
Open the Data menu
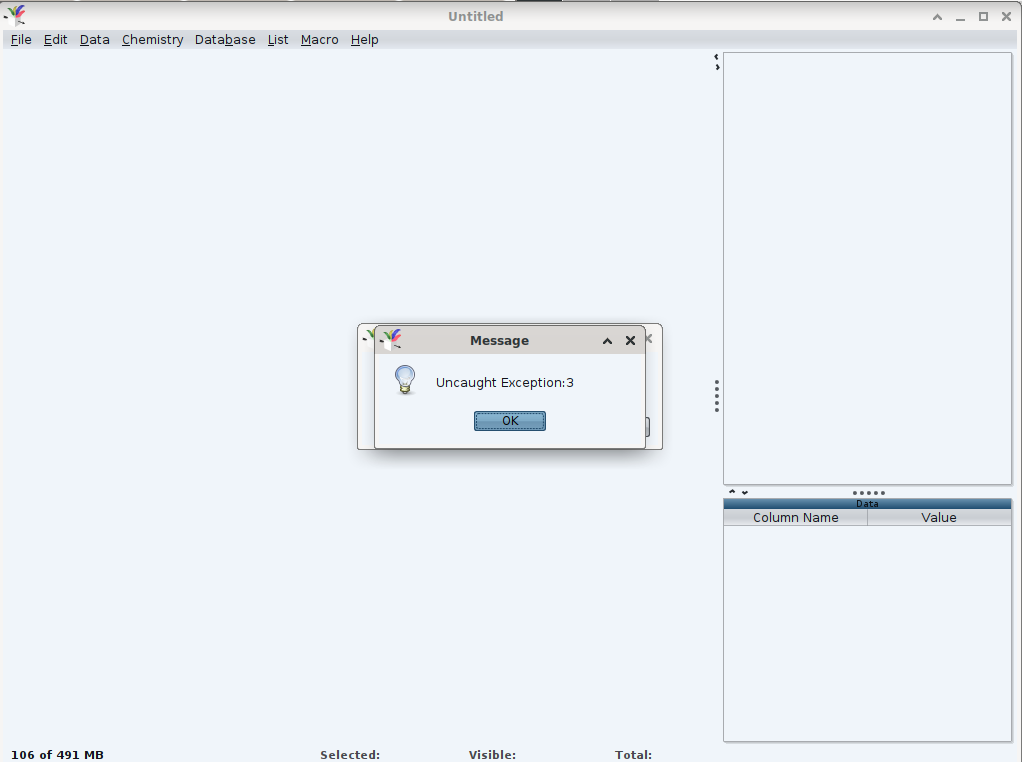tap(95, 40)
